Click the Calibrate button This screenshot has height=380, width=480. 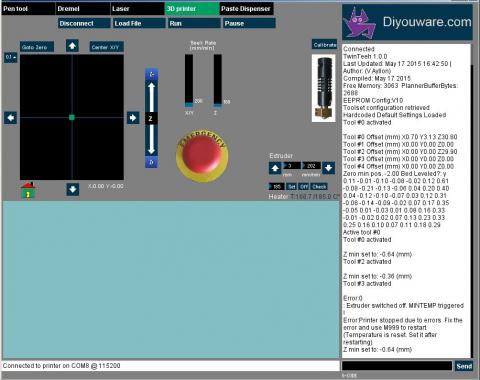[x=324, y=45]
